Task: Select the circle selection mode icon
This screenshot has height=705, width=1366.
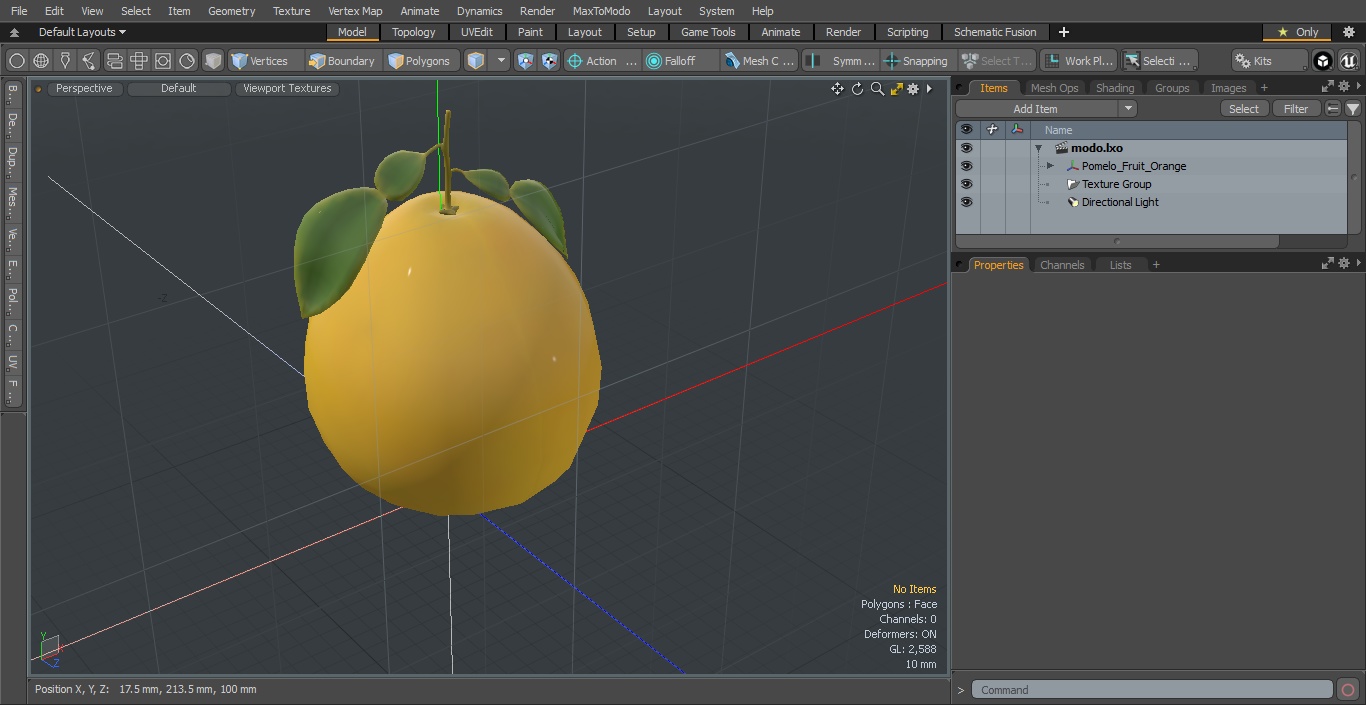Action: (x=17, y=61)
